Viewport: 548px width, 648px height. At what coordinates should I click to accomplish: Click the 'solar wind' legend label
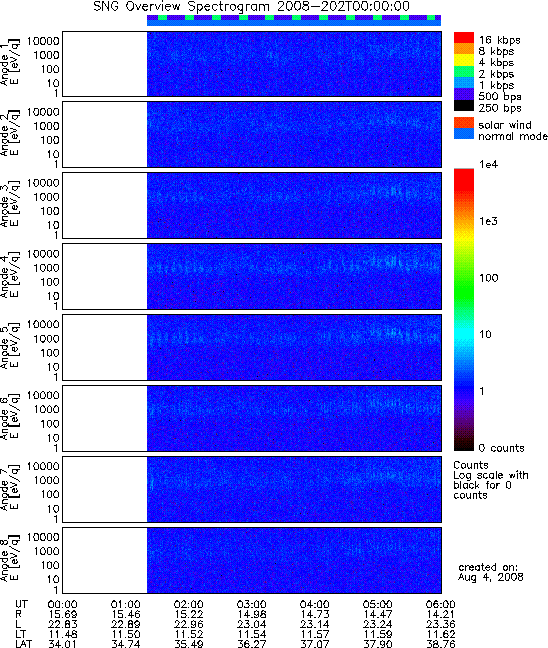tap(505, 125)
